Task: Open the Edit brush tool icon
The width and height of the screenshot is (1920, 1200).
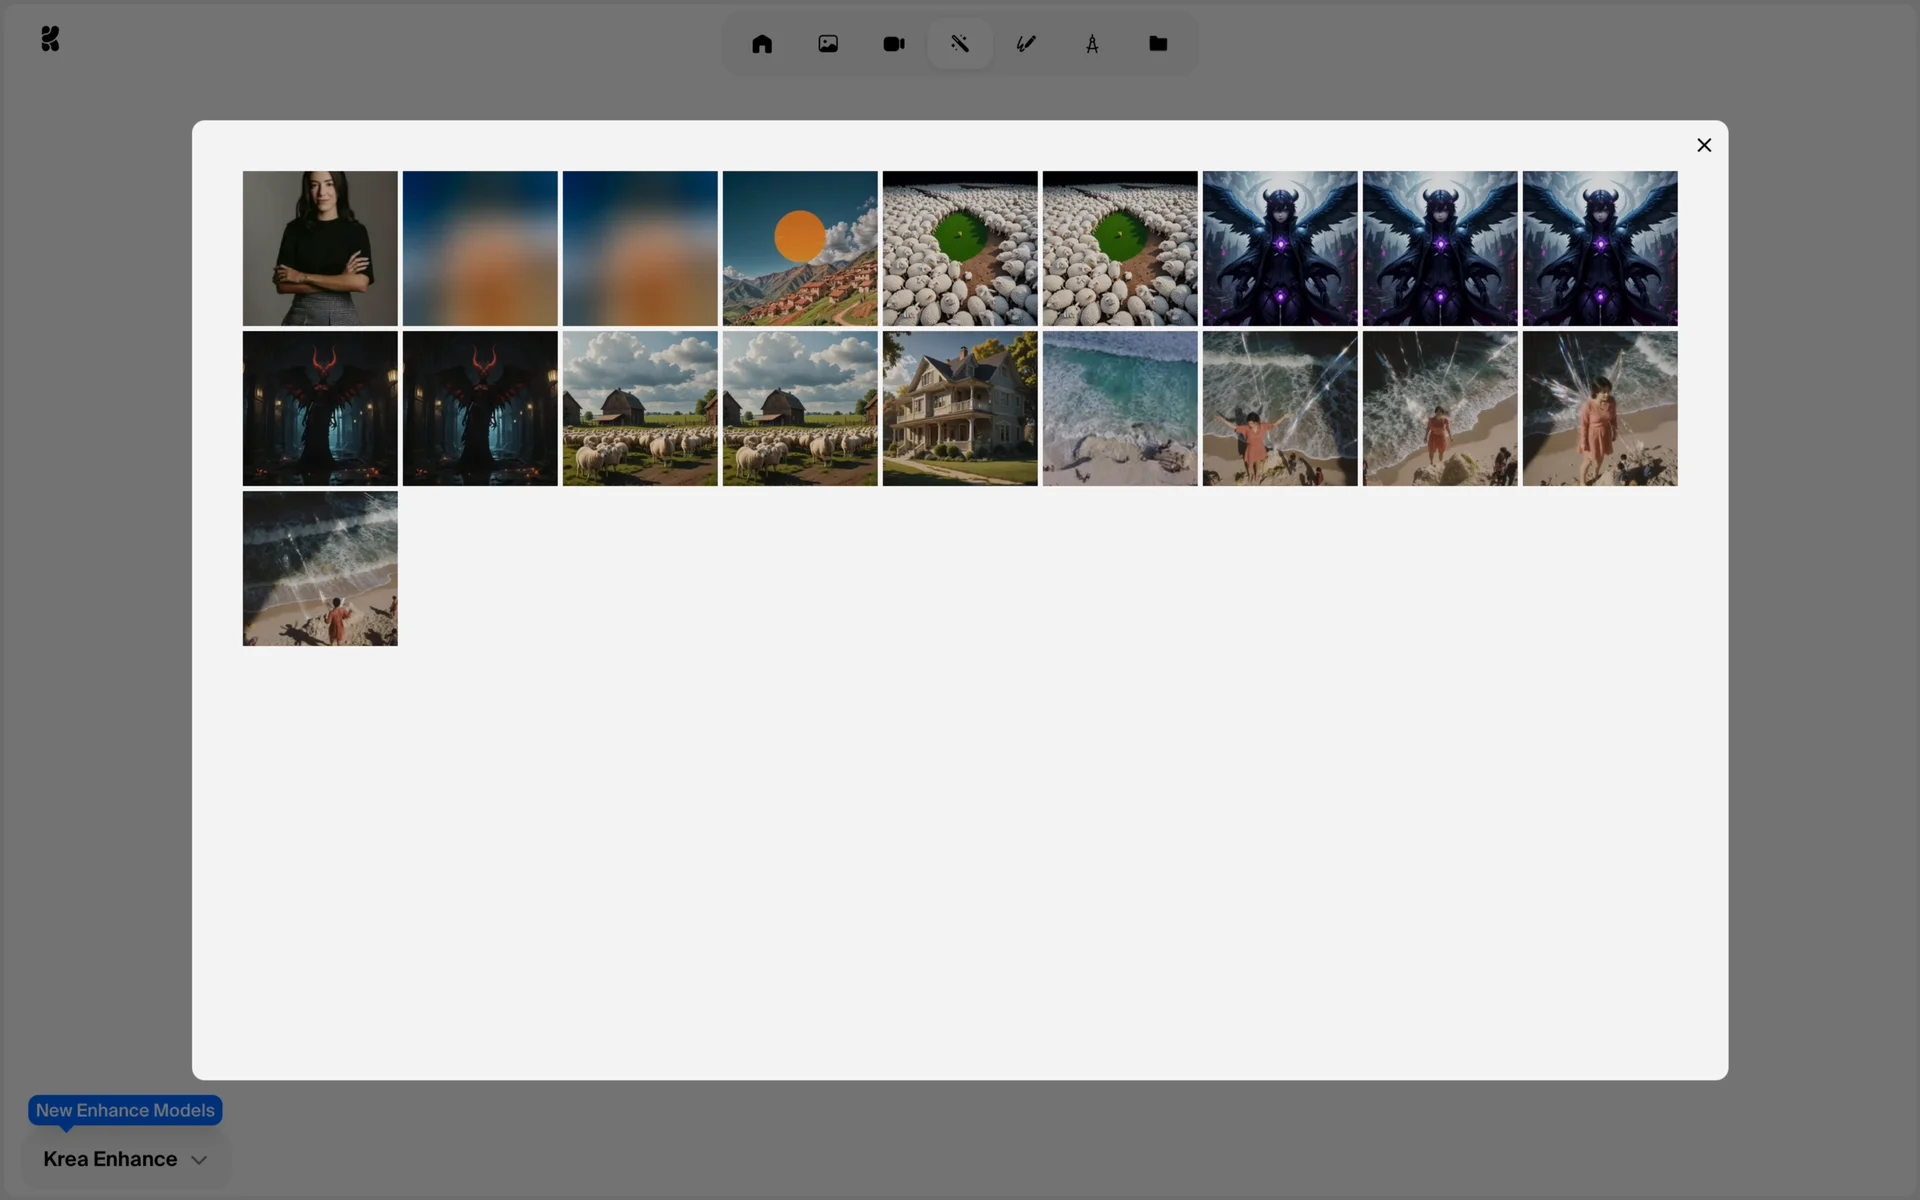Action: coord(1026,44)
